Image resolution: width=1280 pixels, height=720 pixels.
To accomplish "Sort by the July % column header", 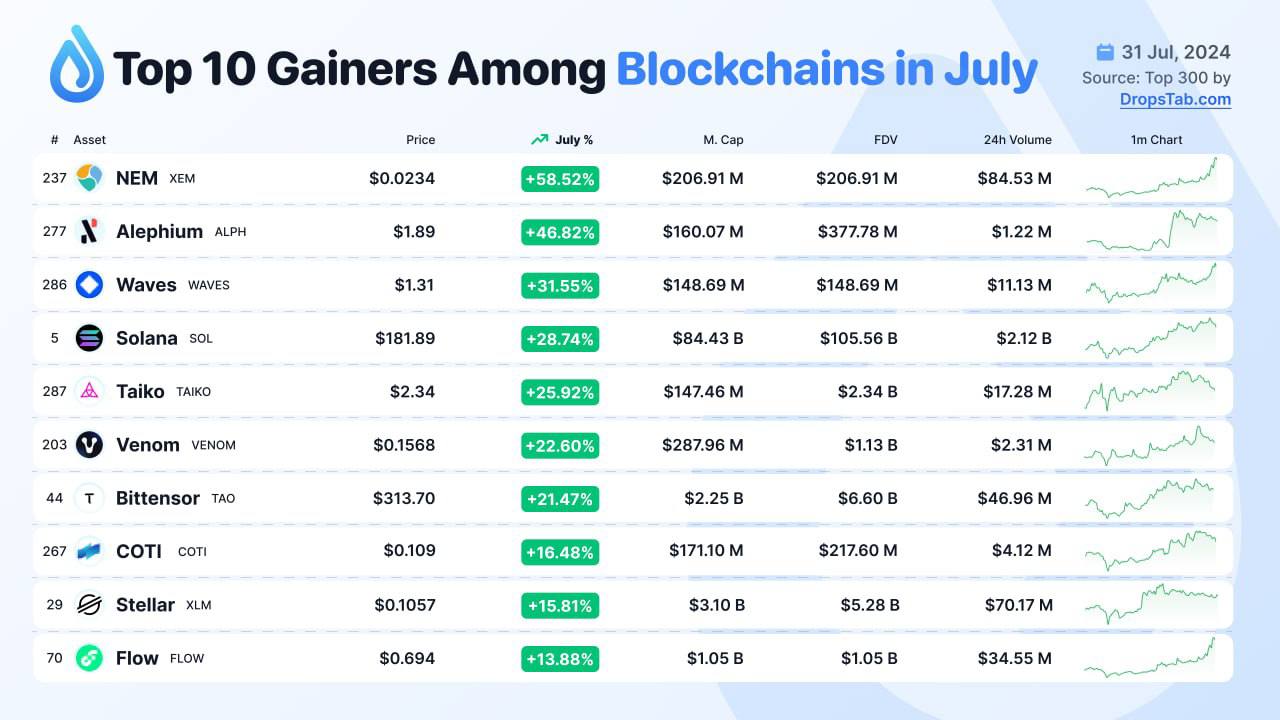I will click(563, 140).
